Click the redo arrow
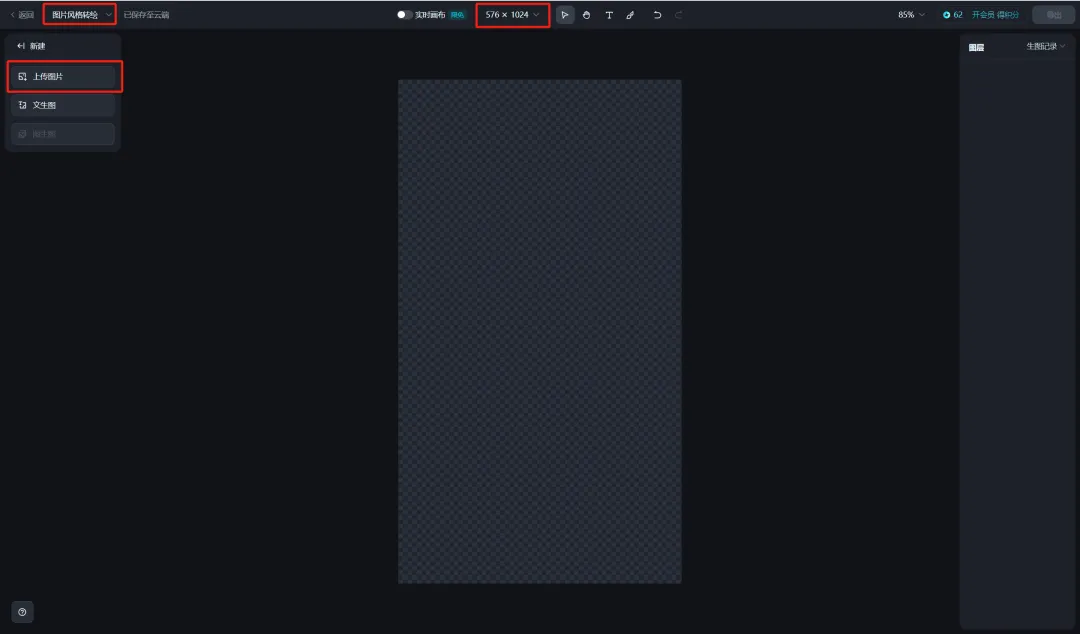Image resolution: width=1080 pixels, height=634 pixels. click(678, 14)
